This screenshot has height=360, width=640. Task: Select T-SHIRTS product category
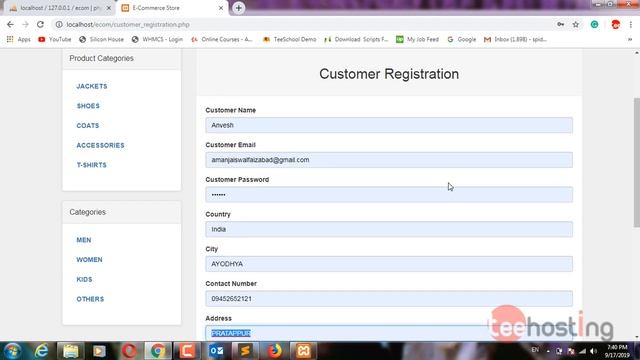point(91,165)
